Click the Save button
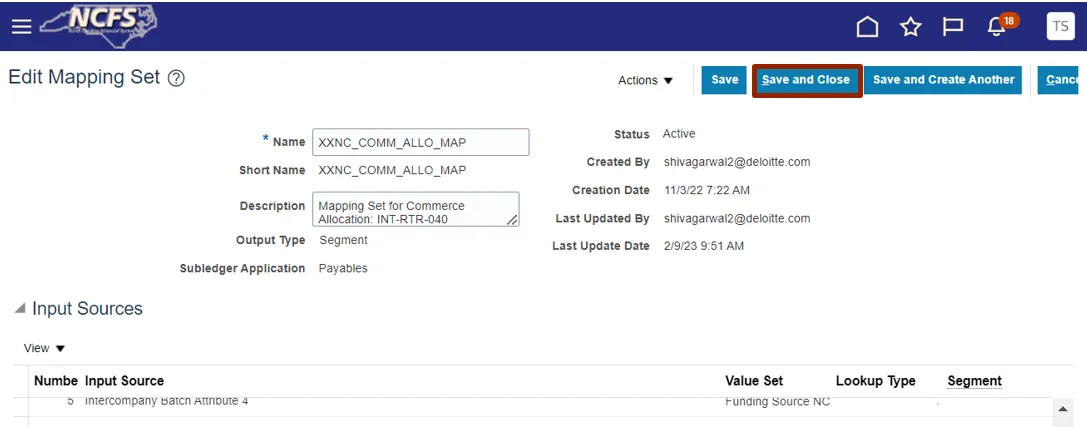Screen dimensions: 1087x427 coord(724,80)
